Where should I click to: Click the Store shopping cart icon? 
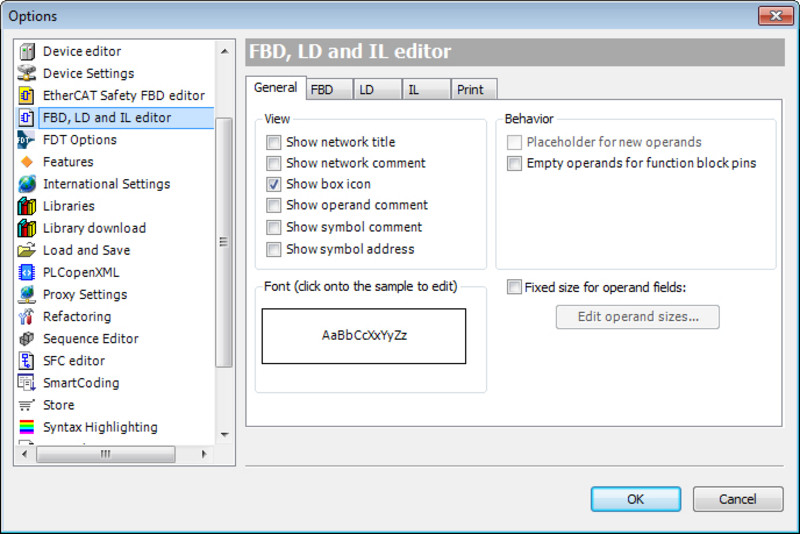tap(27, 405)
